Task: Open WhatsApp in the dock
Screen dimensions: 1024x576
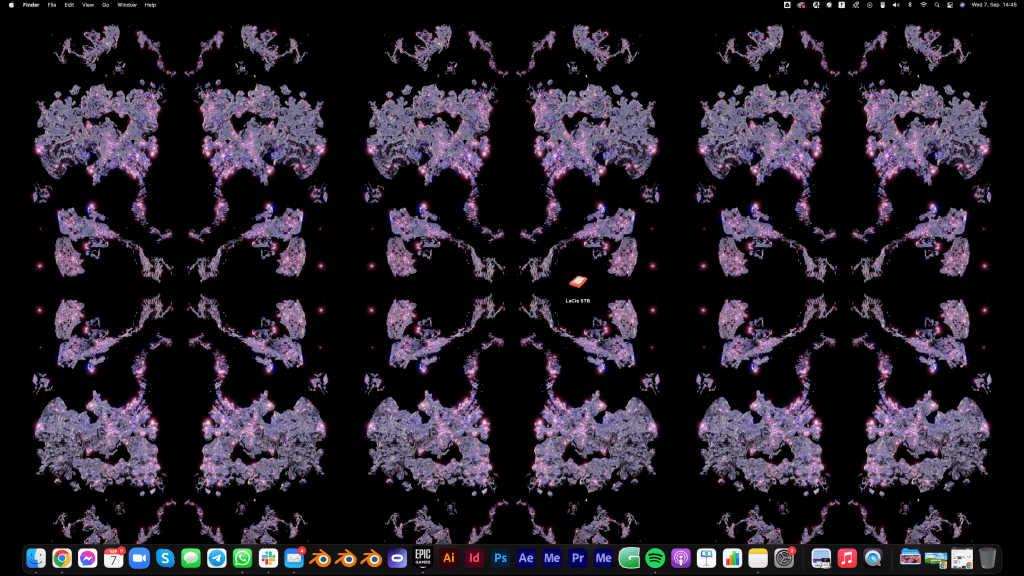Action: pyautogui.click(x=242, y=558)
